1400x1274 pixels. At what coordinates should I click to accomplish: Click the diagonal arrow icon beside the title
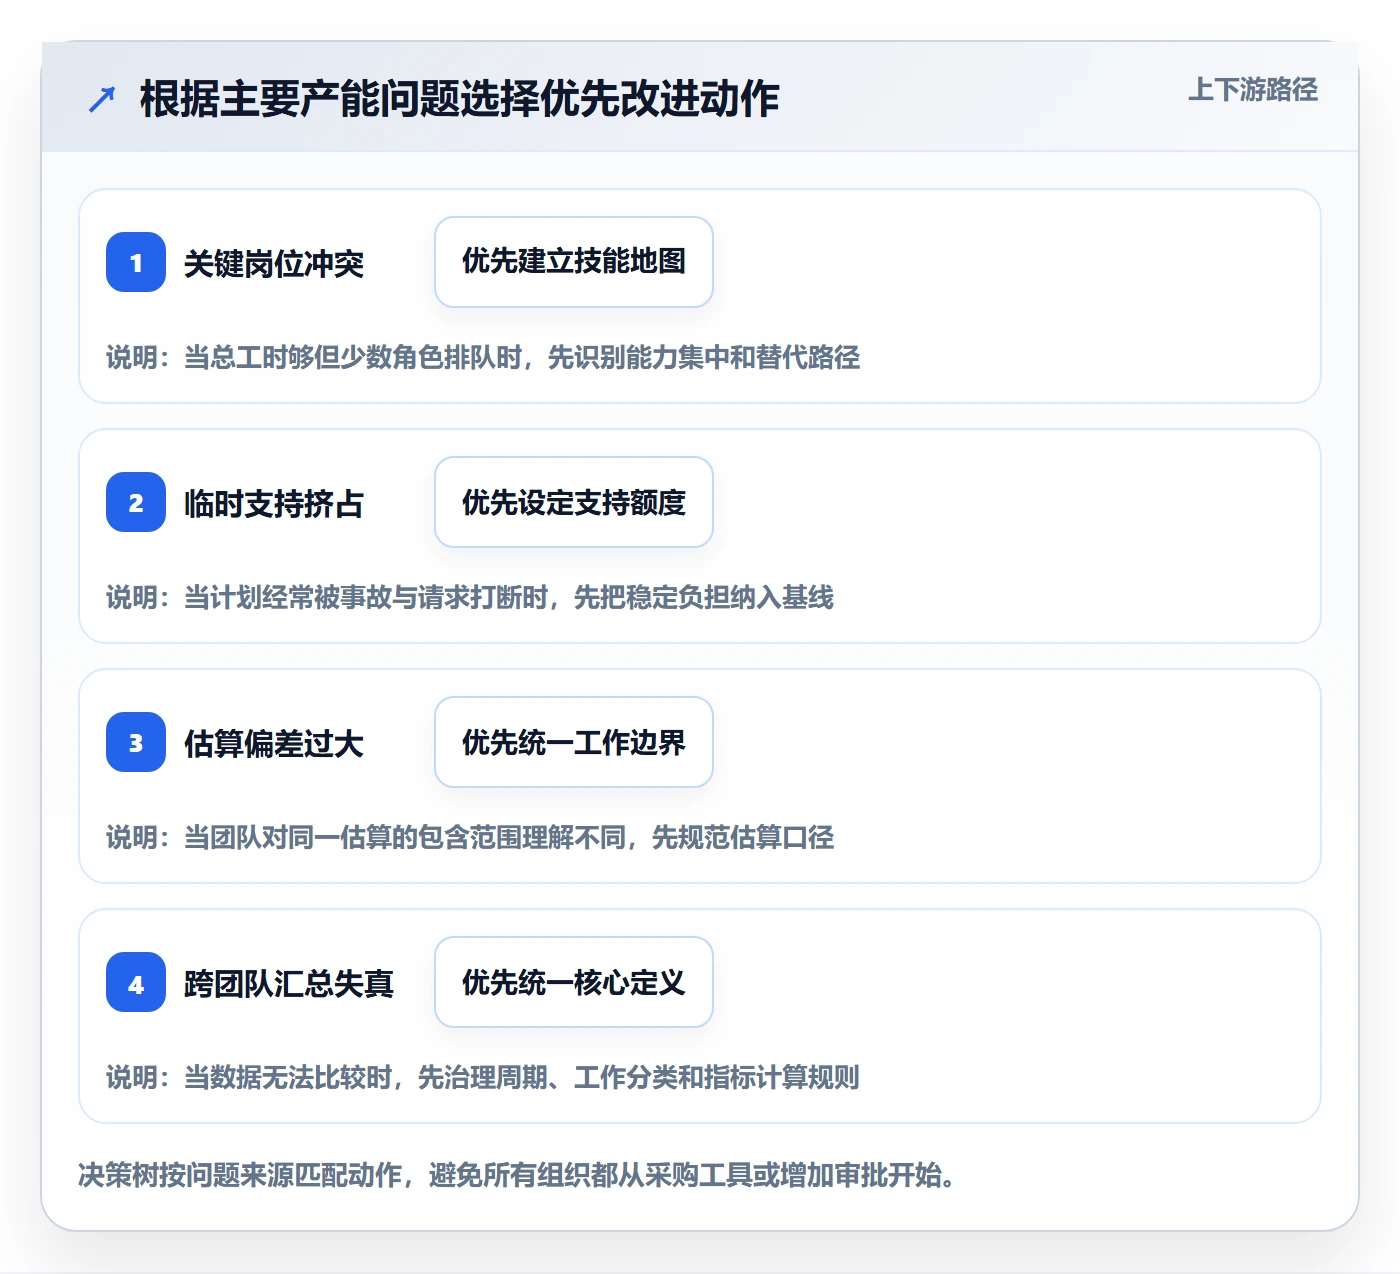point(102,99)
